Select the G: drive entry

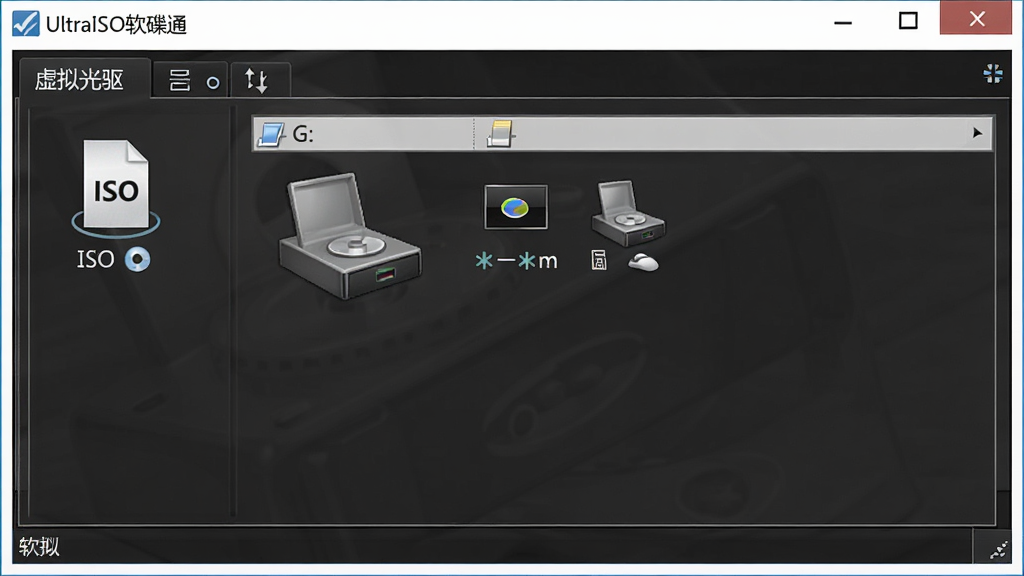coord(363,134)
